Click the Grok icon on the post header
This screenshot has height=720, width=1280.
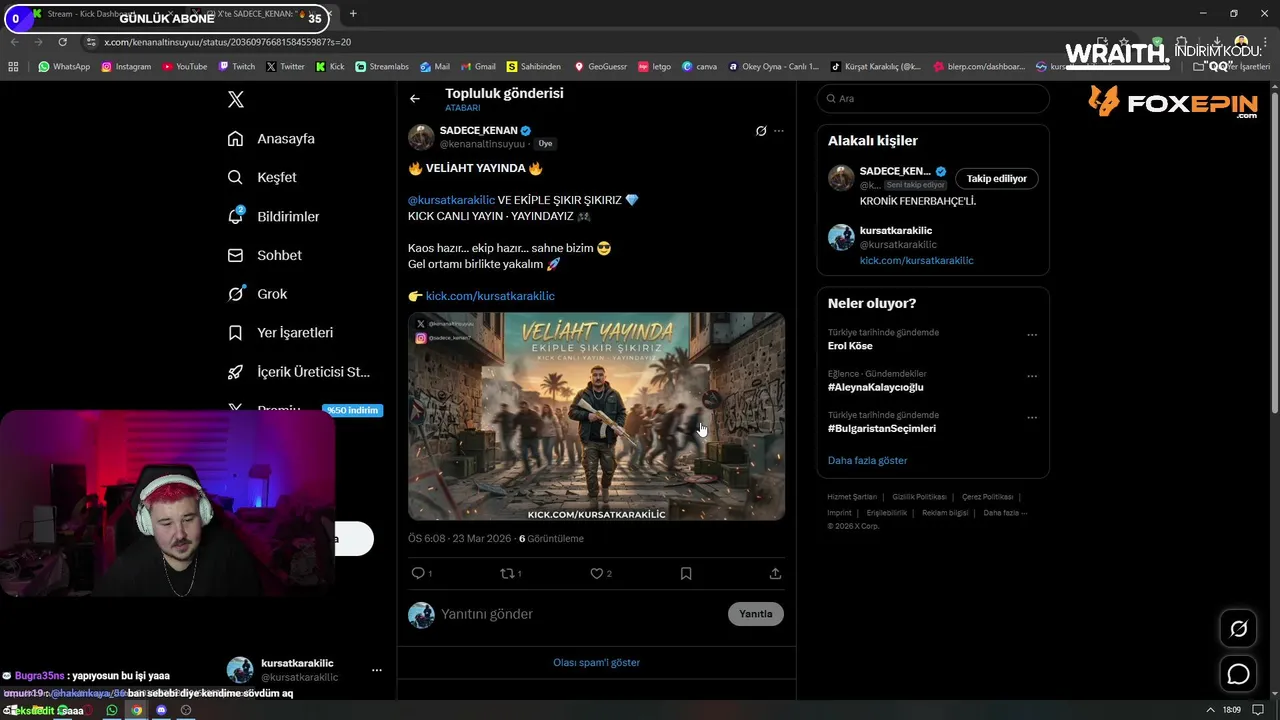click(761, 131)
